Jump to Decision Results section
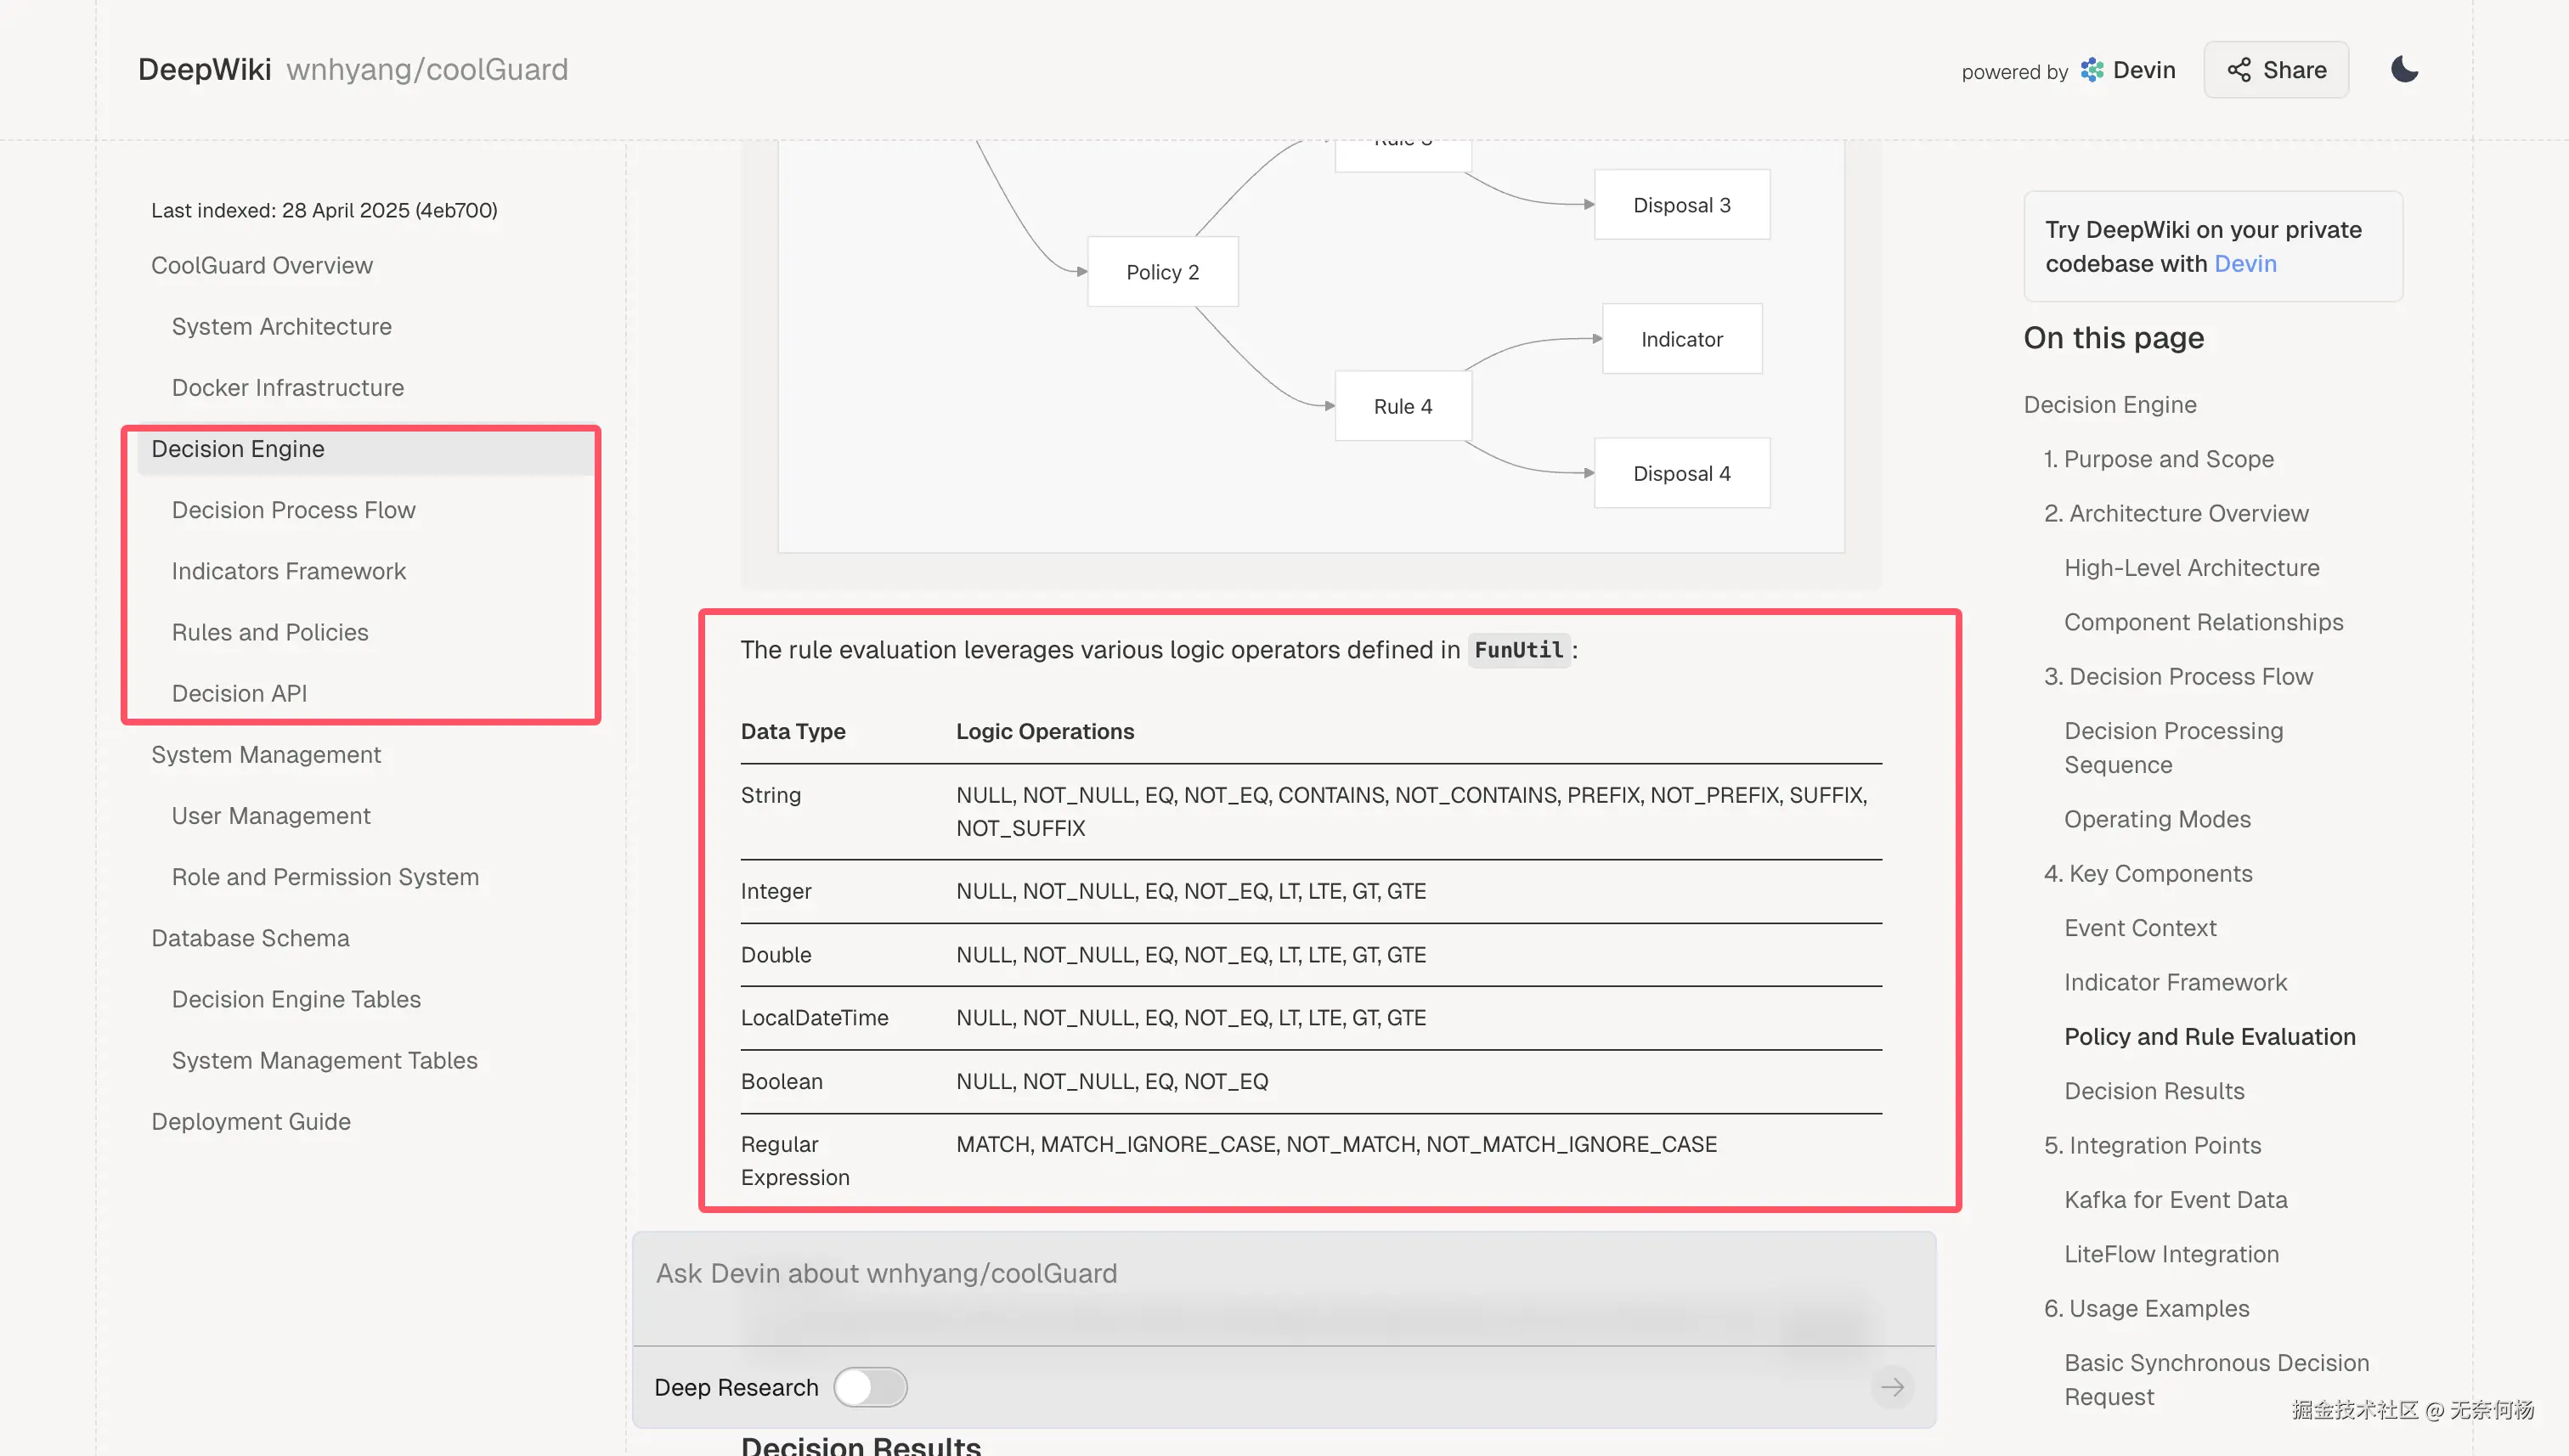Viewport: 2569px width, 1456px height. coord(2154,1091)
